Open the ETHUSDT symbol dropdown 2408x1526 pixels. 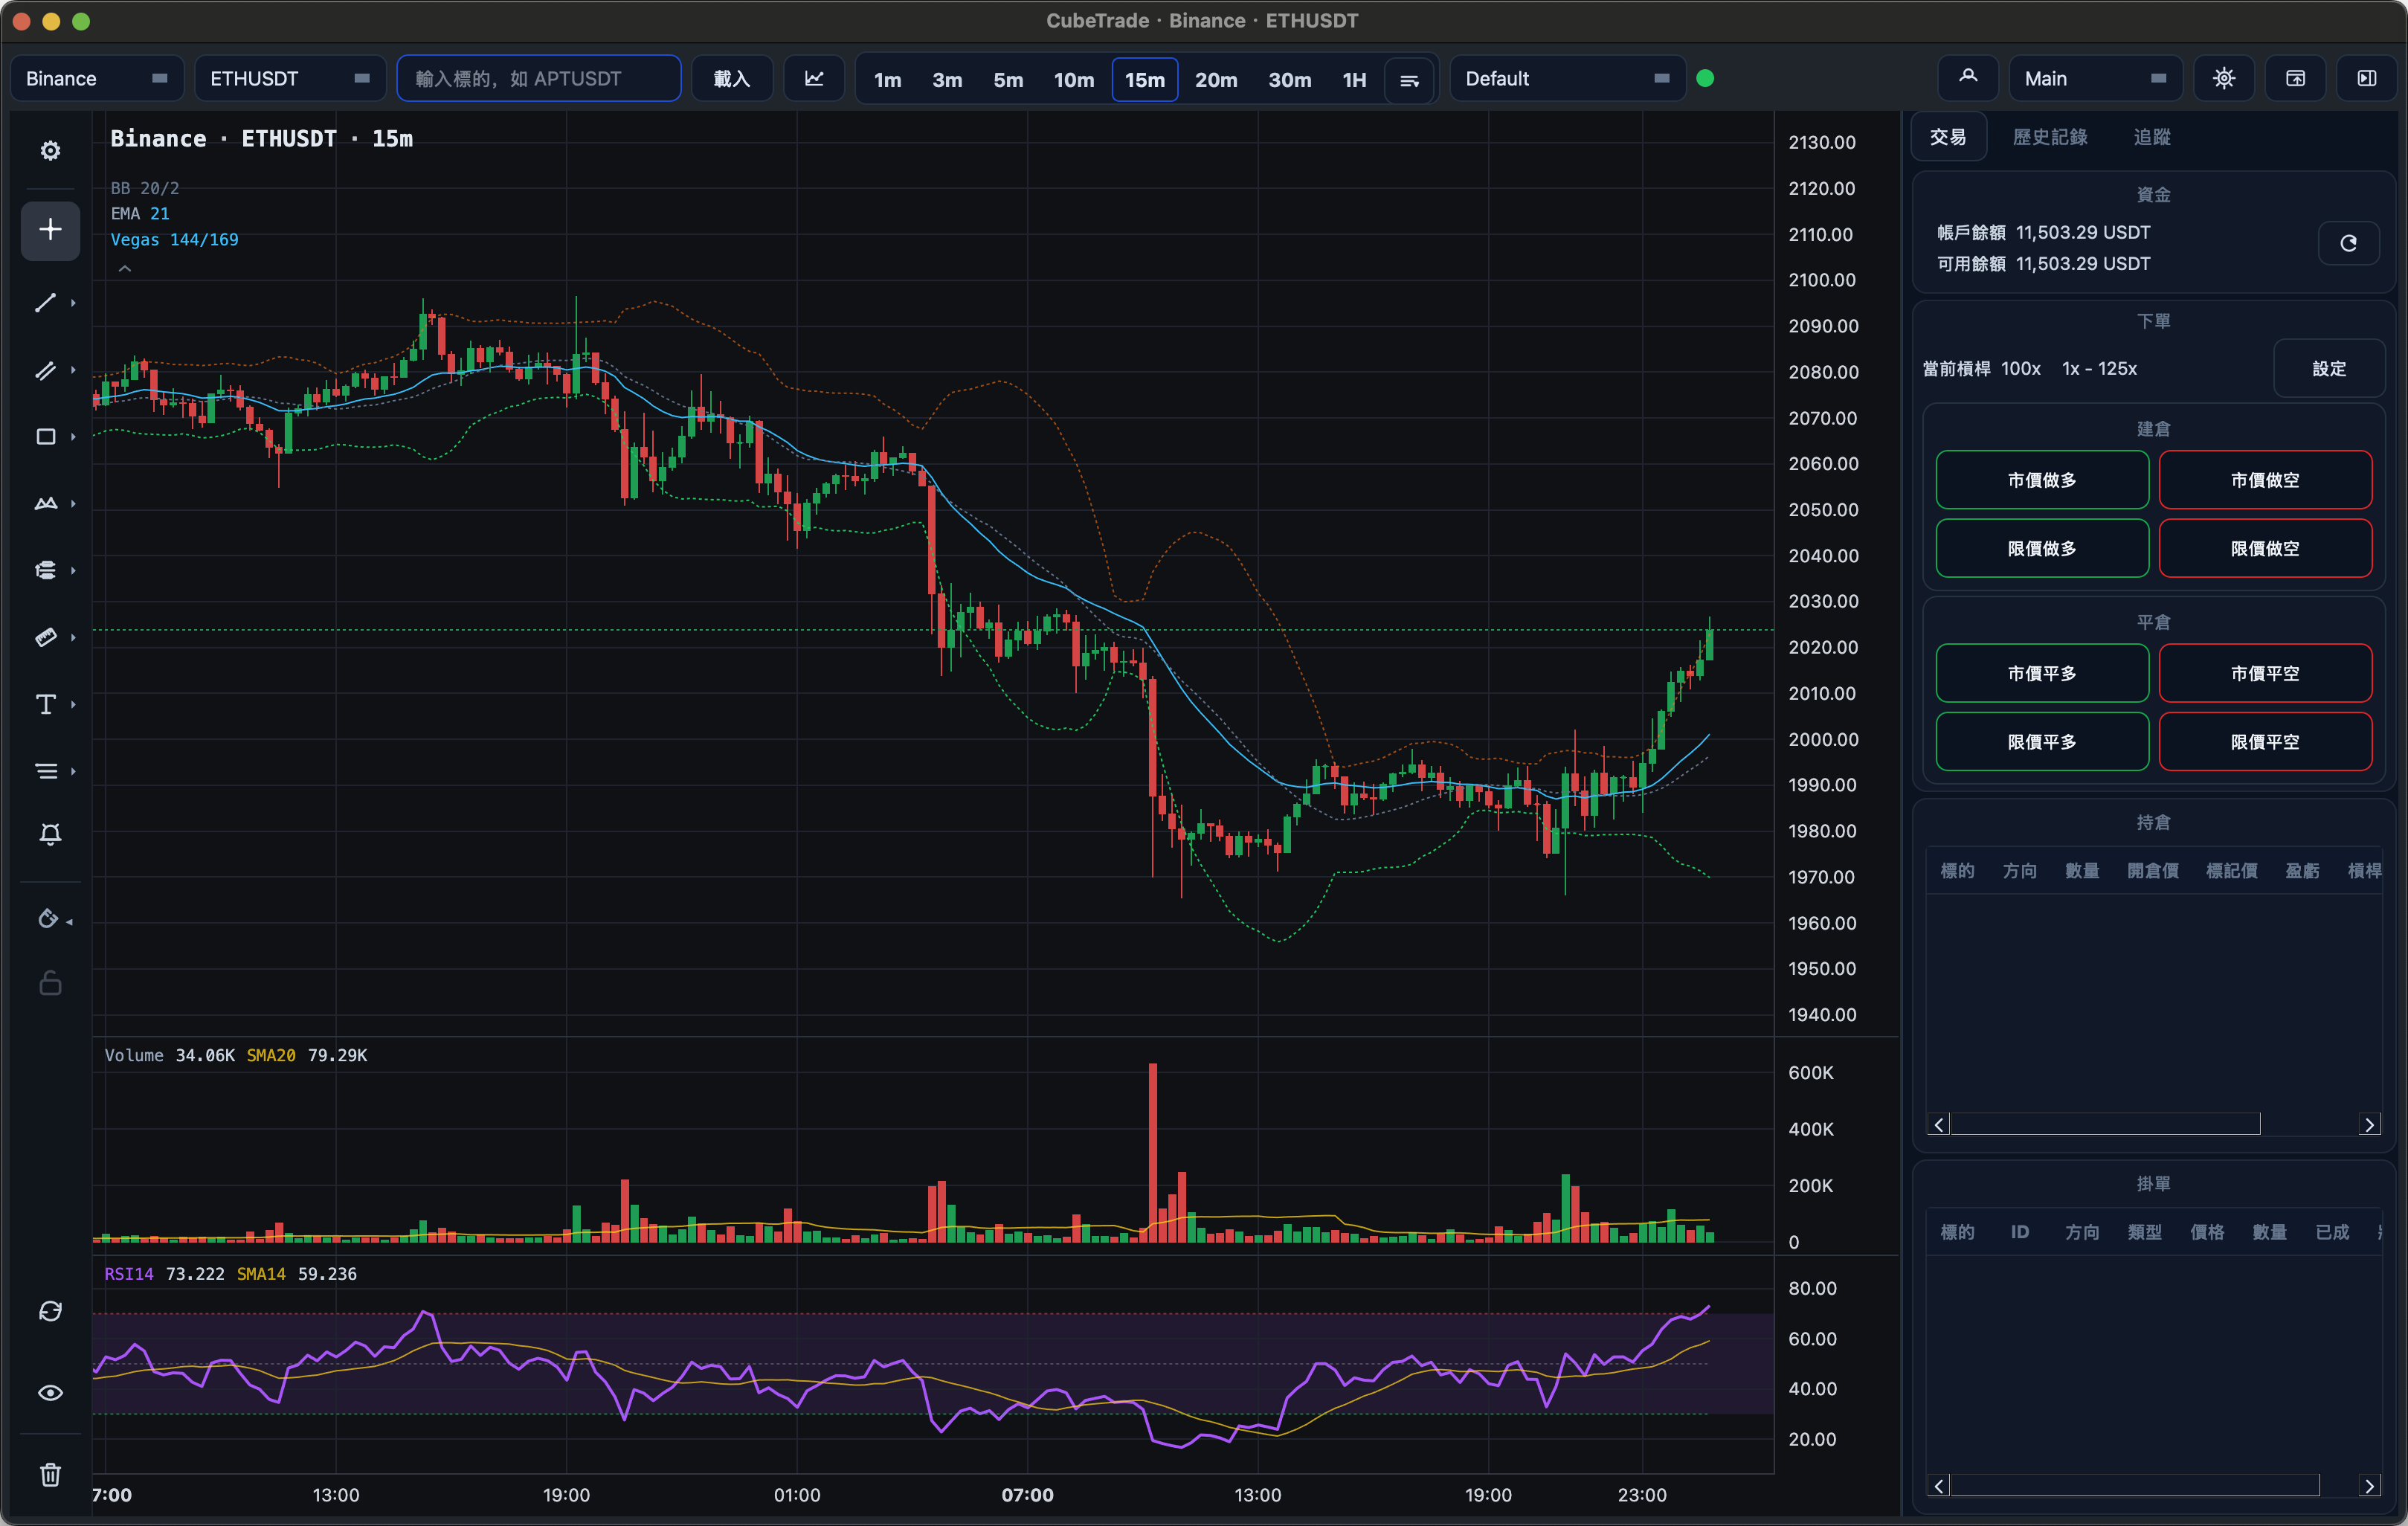[290, 78]
